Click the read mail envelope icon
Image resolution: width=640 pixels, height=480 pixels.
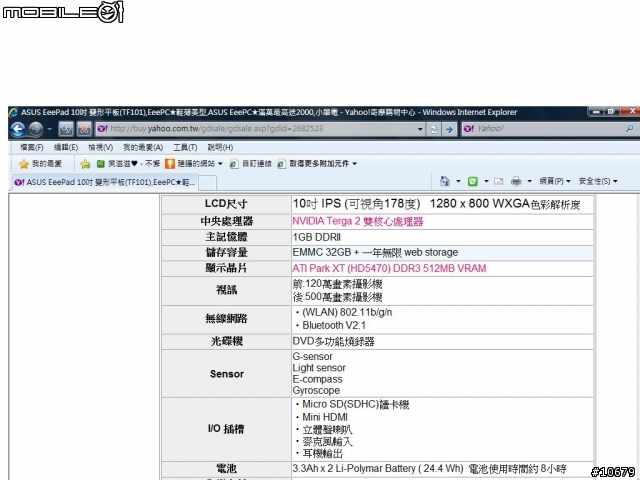(x=498, y=181)
